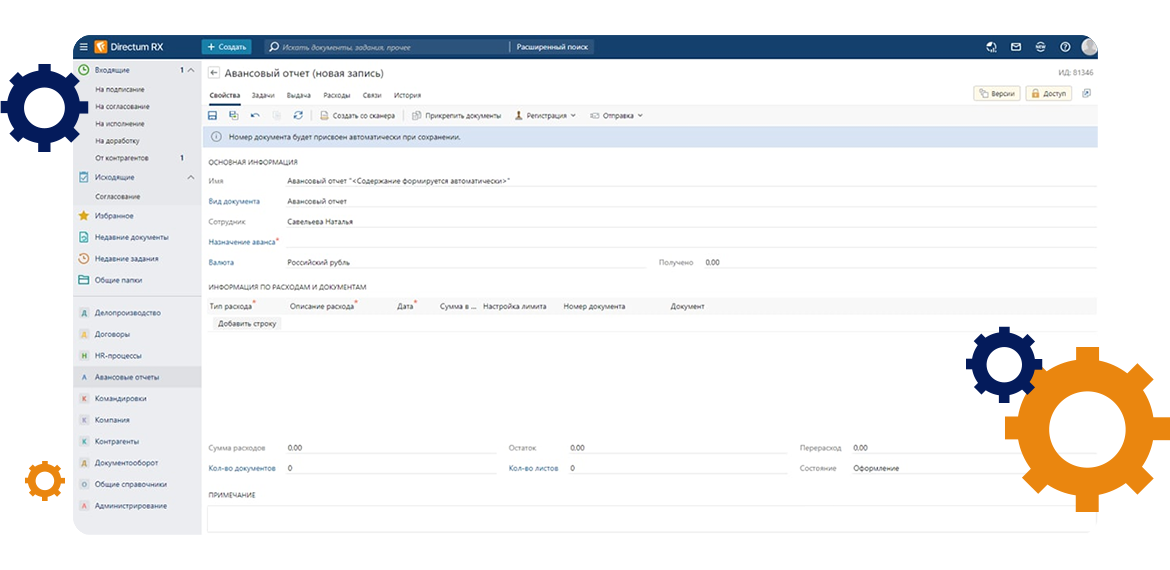1170x570 pixels.
Task: Collapse the Исходящие section
Action: 191,177
